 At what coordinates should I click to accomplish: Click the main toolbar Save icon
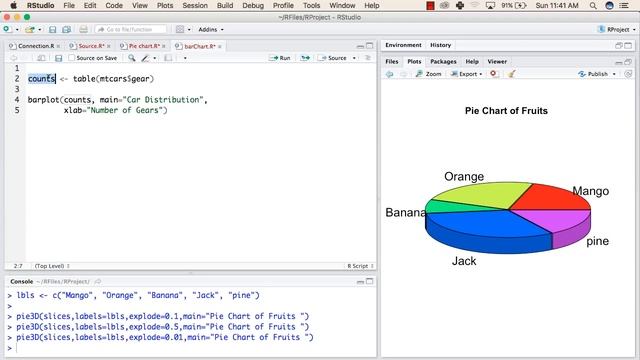(53, 29)
